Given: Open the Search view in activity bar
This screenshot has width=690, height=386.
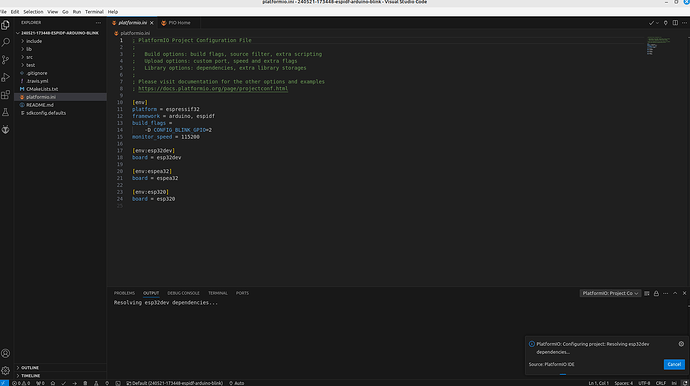Looking at the screenshot, I should (x=6, y=42).
